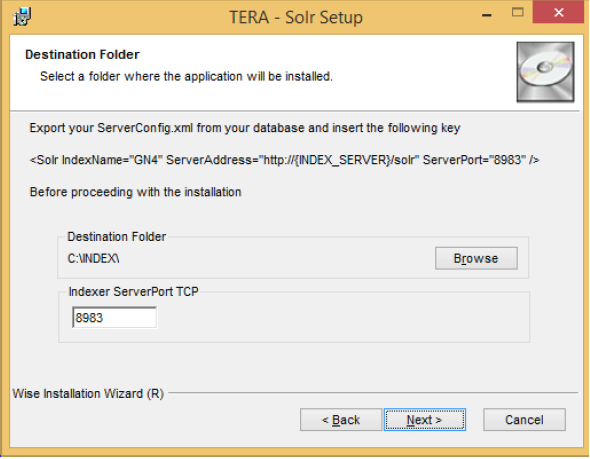Maximize the setup window
Viewport: 590px width, 459px height.
point(517,12)
